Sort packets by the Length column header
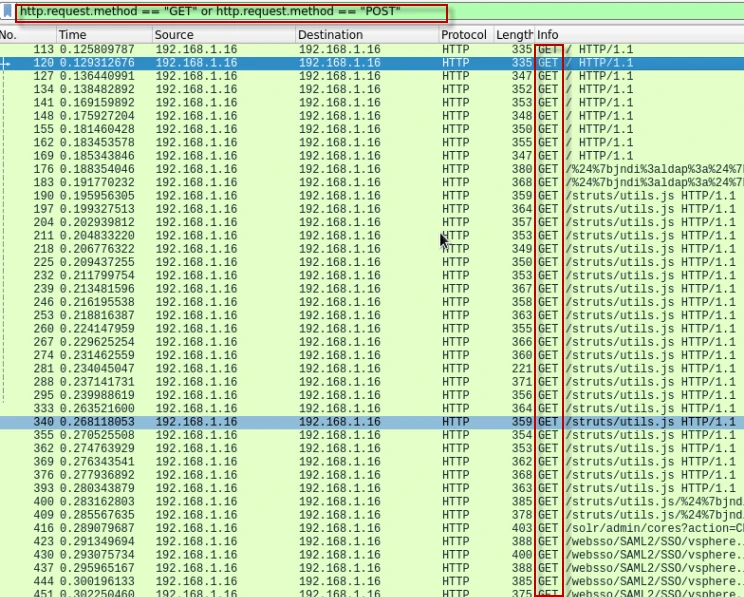Image resolution: width=744 pixels, height=597 pixels. point(514,35)
